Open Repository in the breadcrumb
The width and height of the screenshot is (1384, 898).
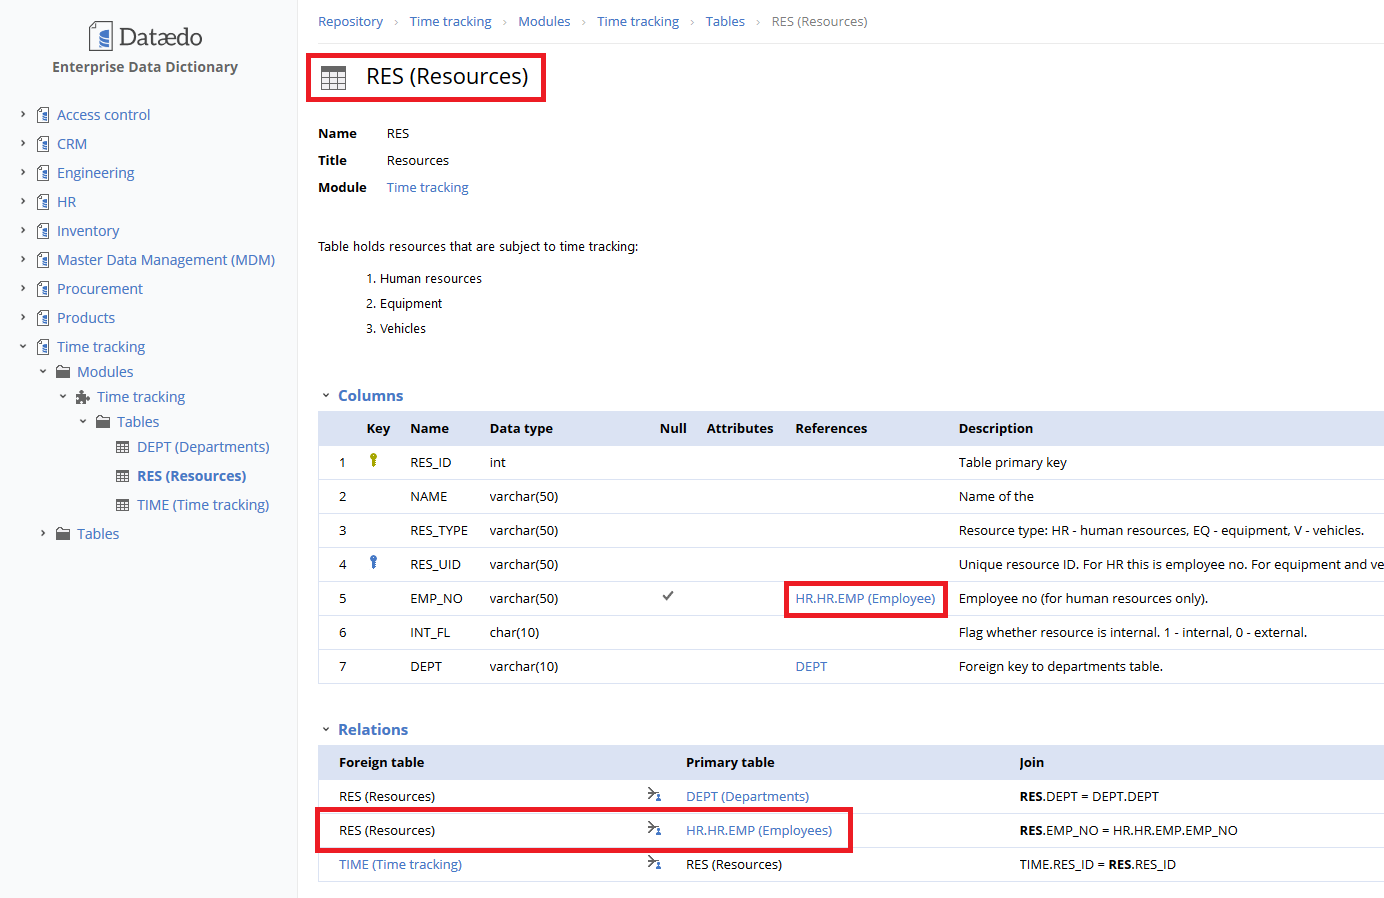350,22
